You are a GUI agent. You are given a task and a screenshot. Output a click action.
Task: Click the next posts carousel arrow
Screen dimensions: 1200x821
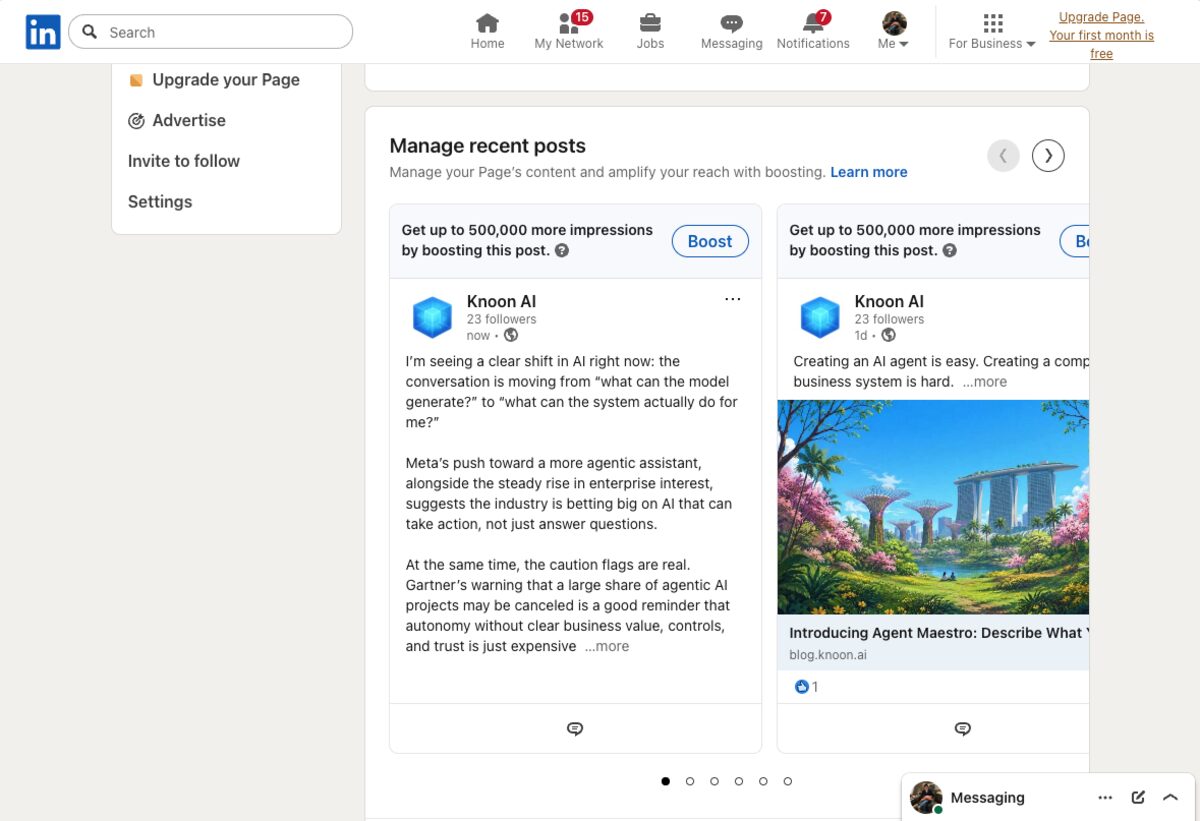point(1048,155)
